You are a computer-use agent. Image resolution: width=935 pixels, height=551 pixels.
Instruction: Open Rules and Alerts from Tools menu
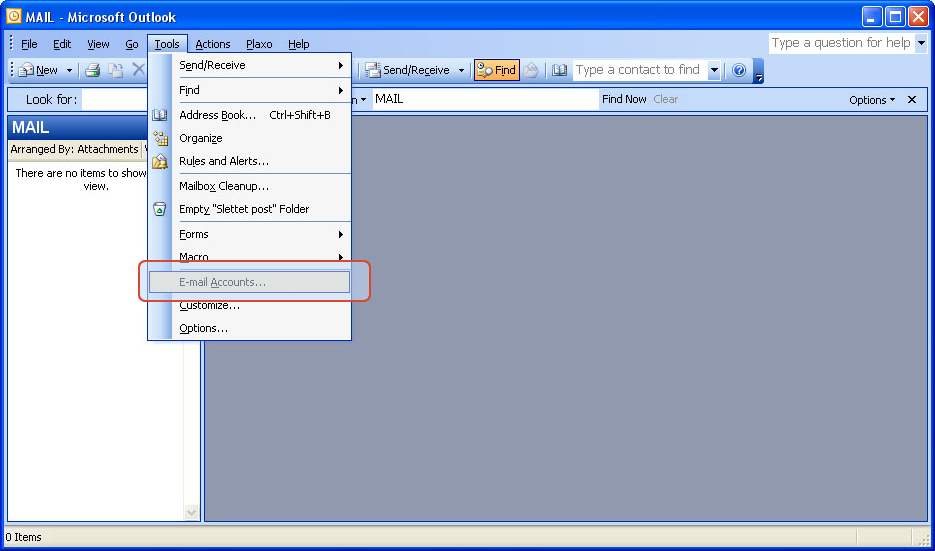coord(249,161)
